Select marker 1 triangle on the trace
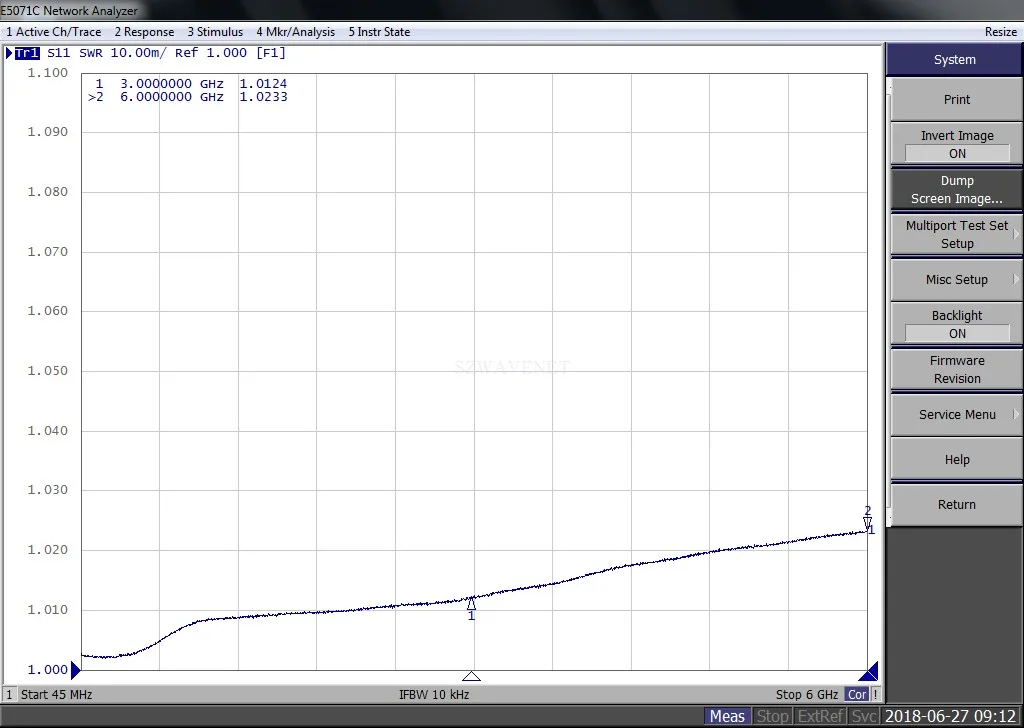 pyautogui.click(x=472, y=603)
